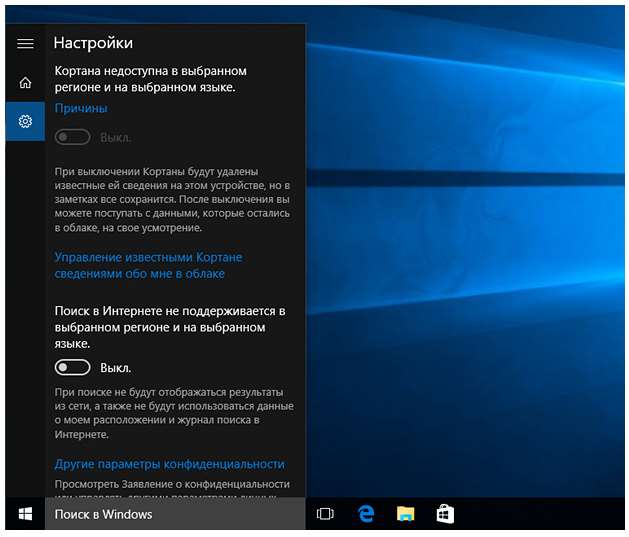
Task: Toggle the disabled Cortana switch
Action: click(73, 137)
